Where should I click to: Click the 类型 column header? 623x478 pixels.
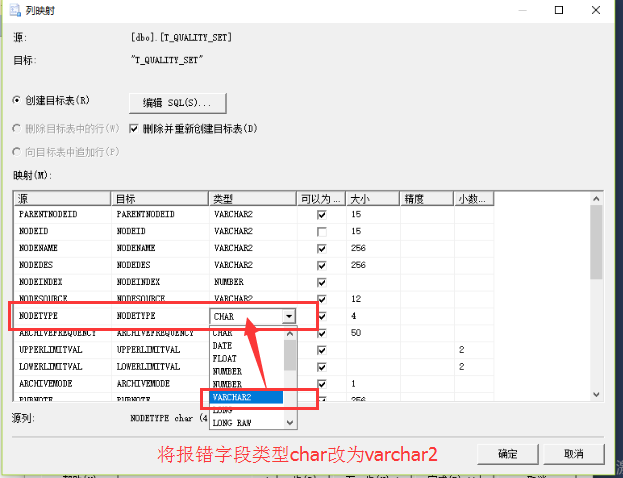tap(253, 199)
